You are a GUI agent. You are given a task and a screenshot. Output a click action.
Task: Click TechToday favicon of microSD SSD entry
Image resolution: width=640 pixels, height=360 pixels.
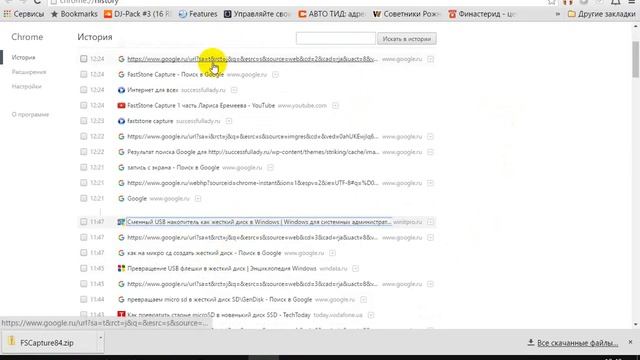tap(121, 315)
